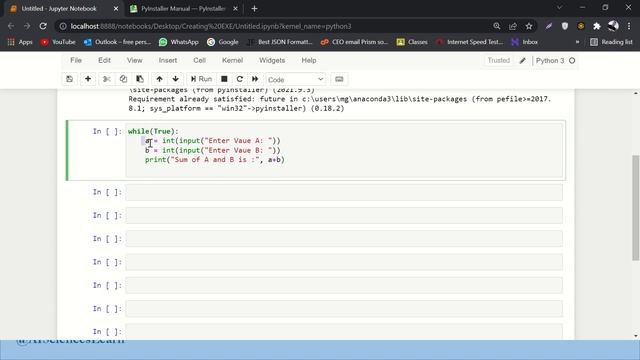Image resolution: width=640 pixels, height=360 pixels.
Task: Click the code line print Sum of A and B
Action: coord(215,160)
